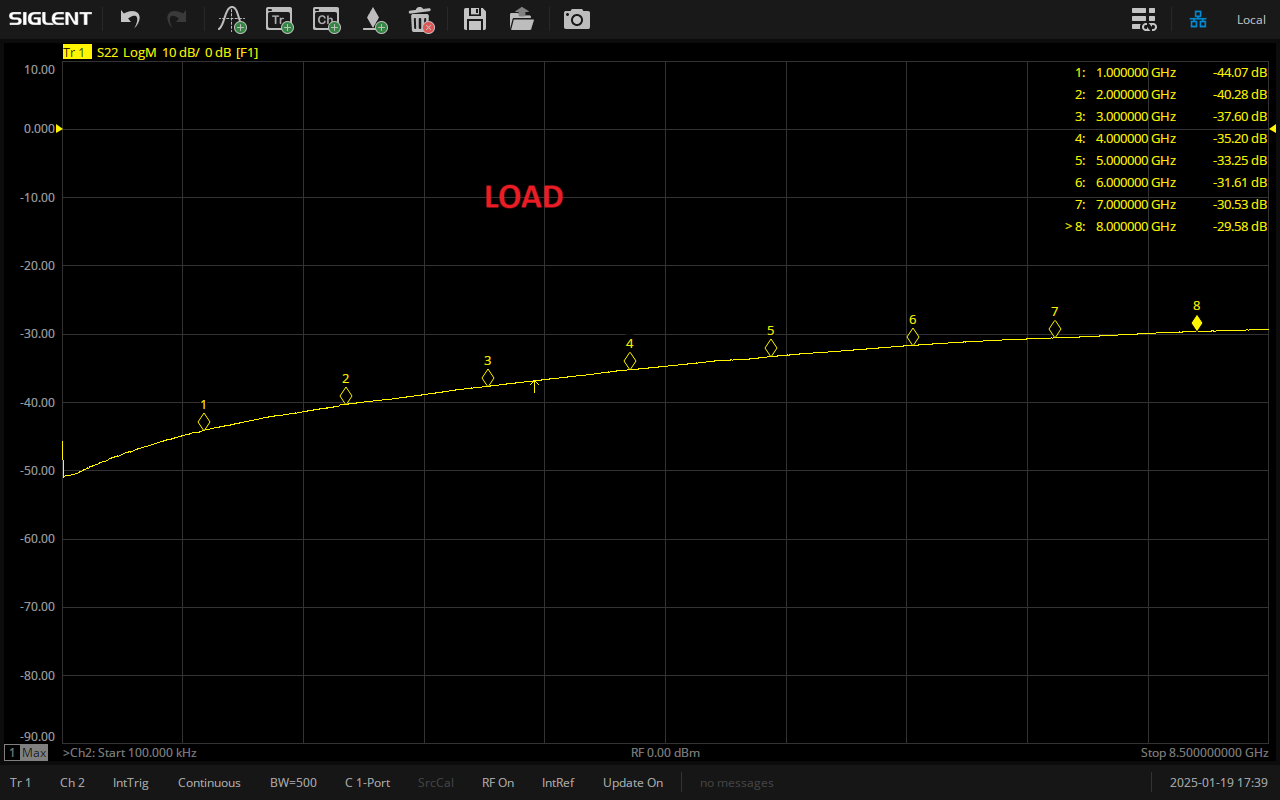Select marker 8 diamond on the trace

[x=1196, y=323]
